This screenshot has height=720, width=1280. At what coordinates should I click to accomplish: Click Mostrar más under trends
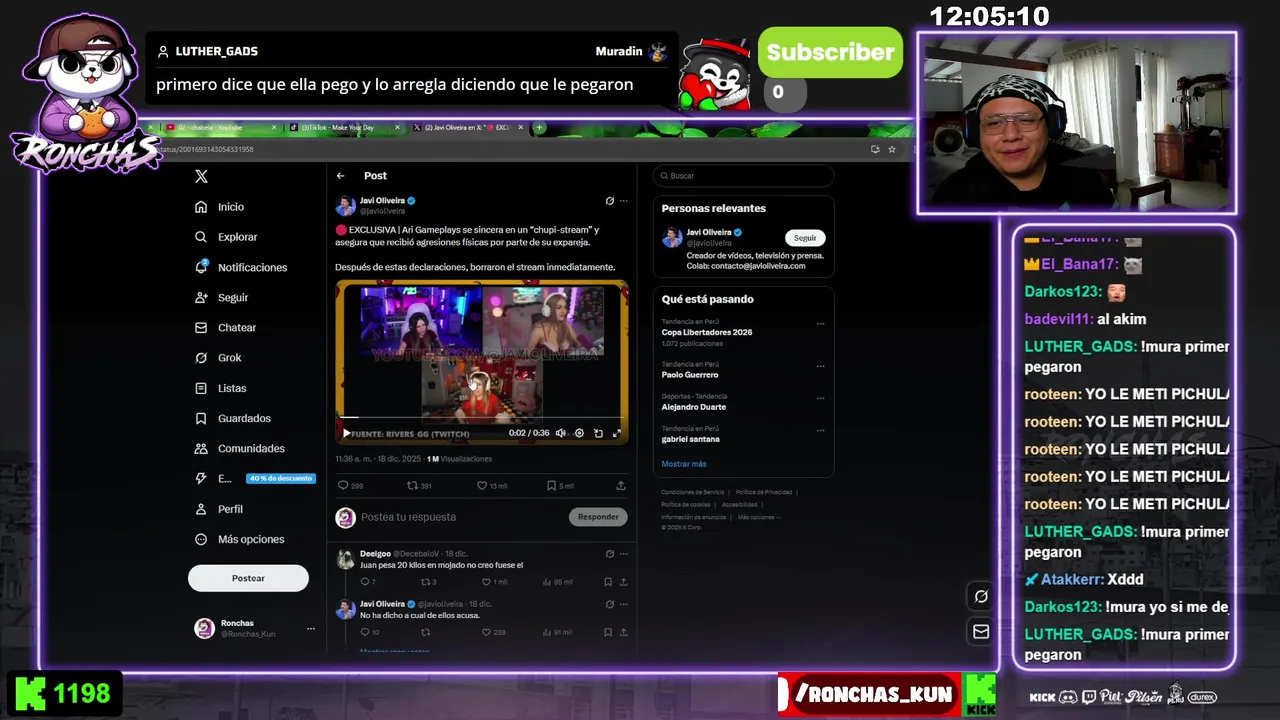click(684, 464)
